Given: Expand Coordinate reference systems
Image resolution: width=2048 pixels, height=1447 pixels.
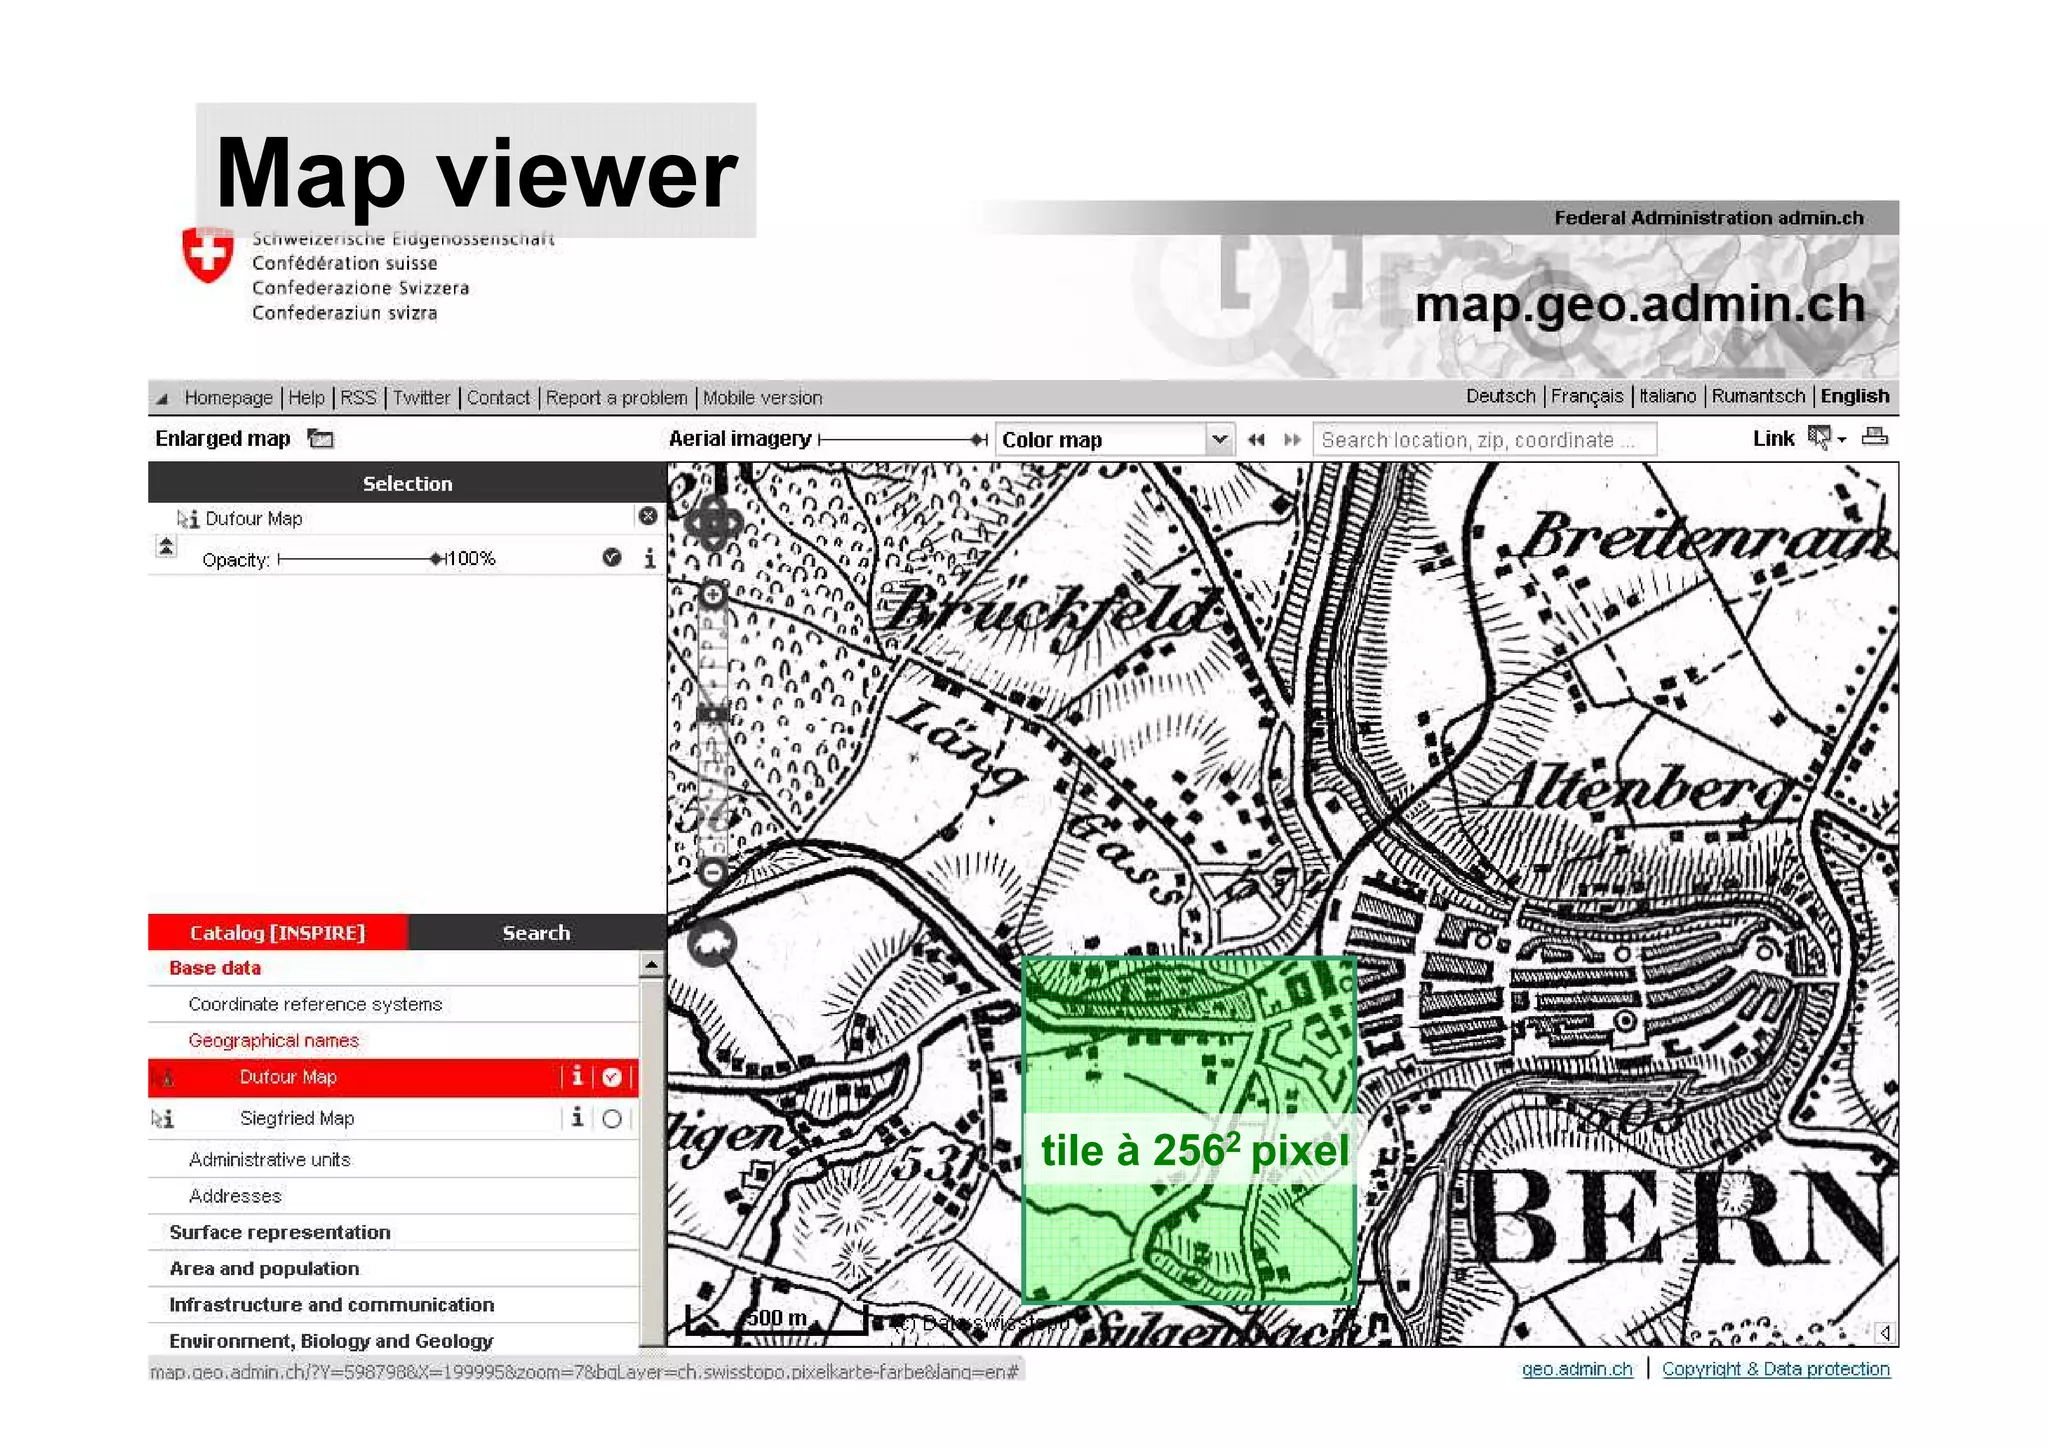Looking at the screenshot, I should click(x=315, y=1003).
